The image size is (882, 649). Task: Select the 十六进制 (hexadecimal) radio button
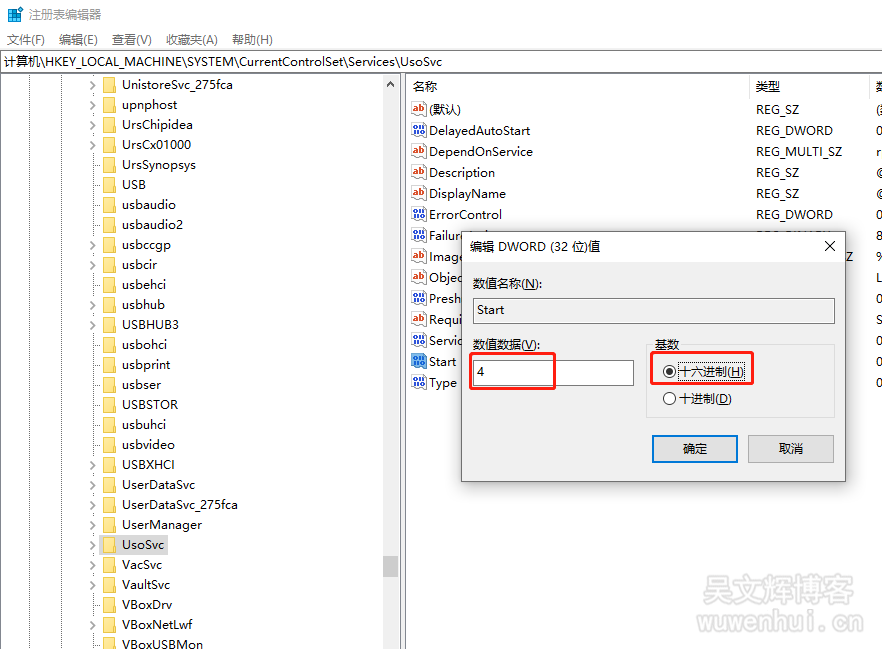pyautogui.click(x=669, y=372)
